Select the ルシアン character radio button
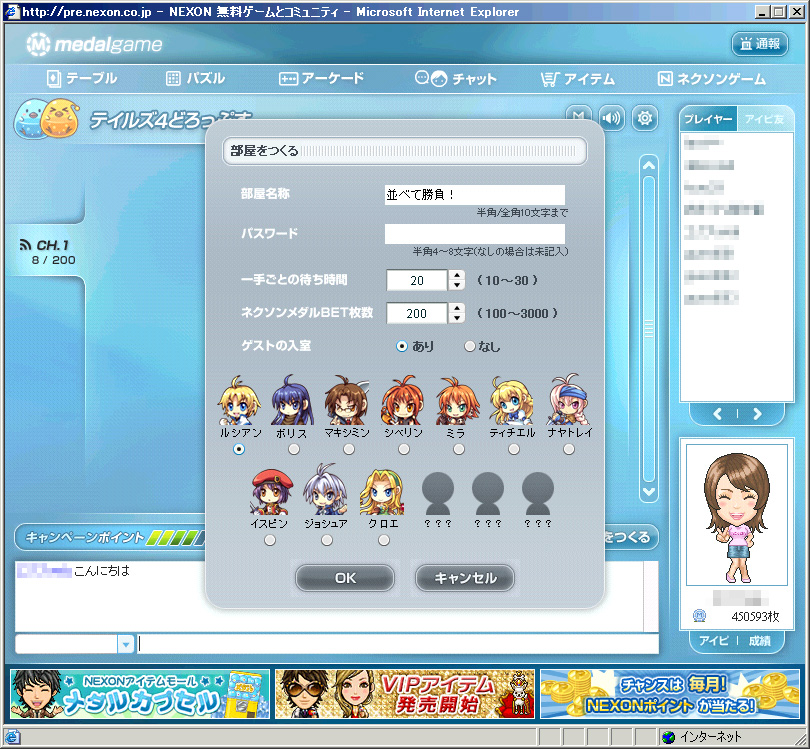The width and height of the screenshot is (810, 749). coord(239,449)
